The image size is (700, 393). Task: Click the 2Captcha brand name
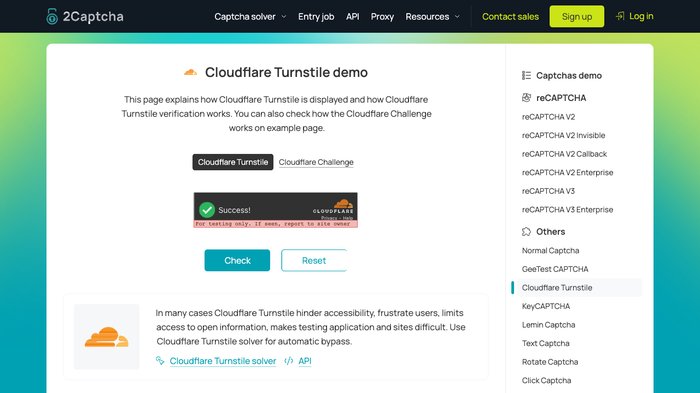(x=93, y=17)
